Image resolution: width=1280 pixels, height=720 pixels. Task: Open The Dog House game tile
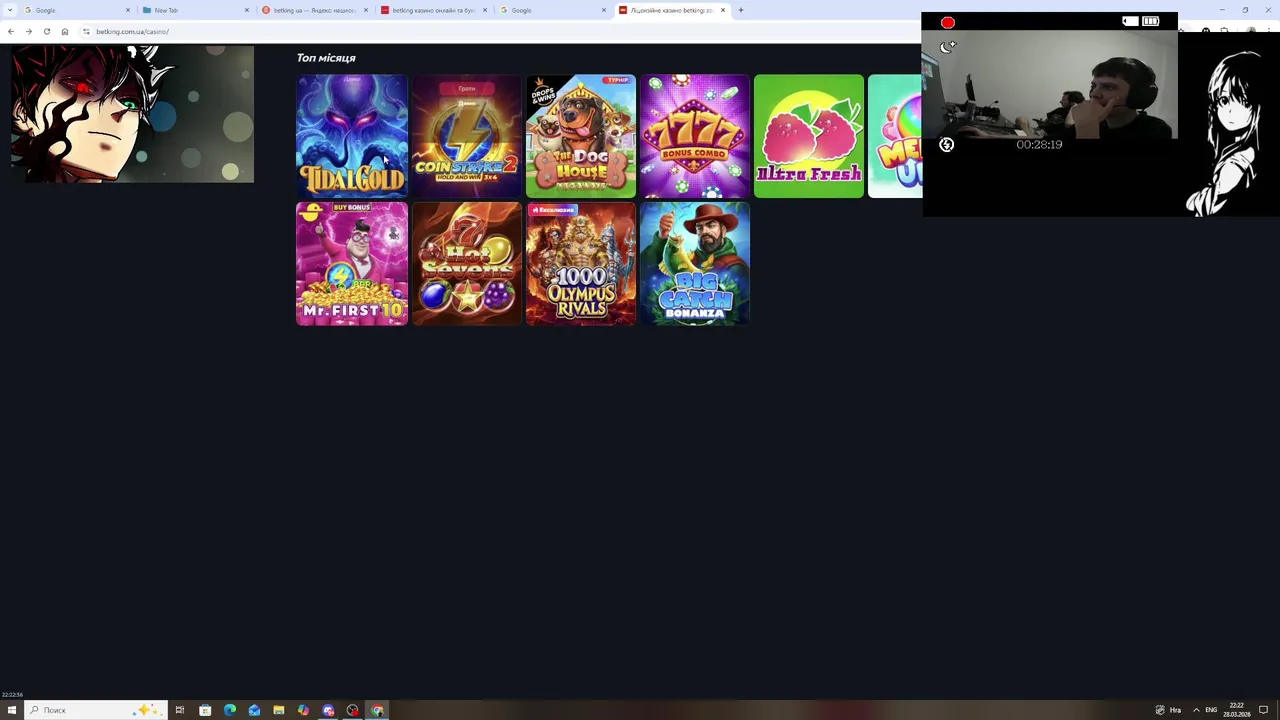pyautogui.click(x=581, y=136)
